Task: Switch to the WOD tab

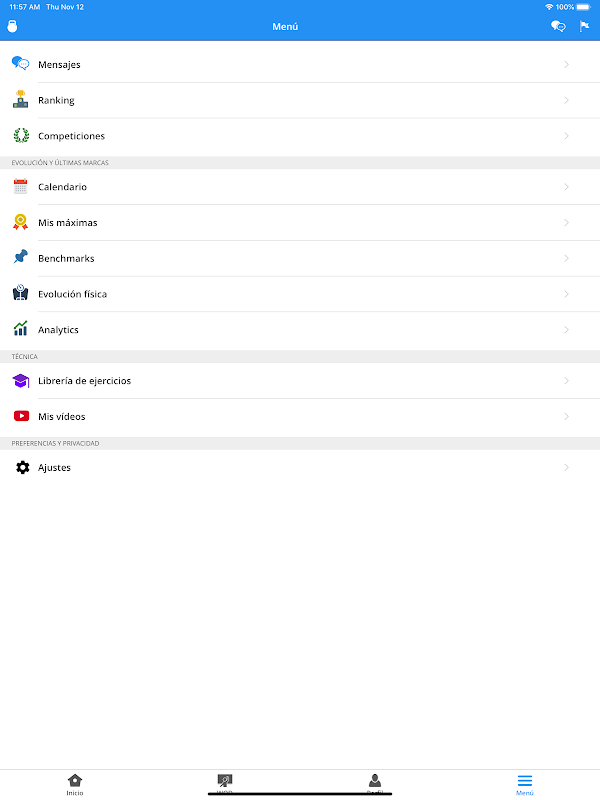Action: tap(225, 784)
